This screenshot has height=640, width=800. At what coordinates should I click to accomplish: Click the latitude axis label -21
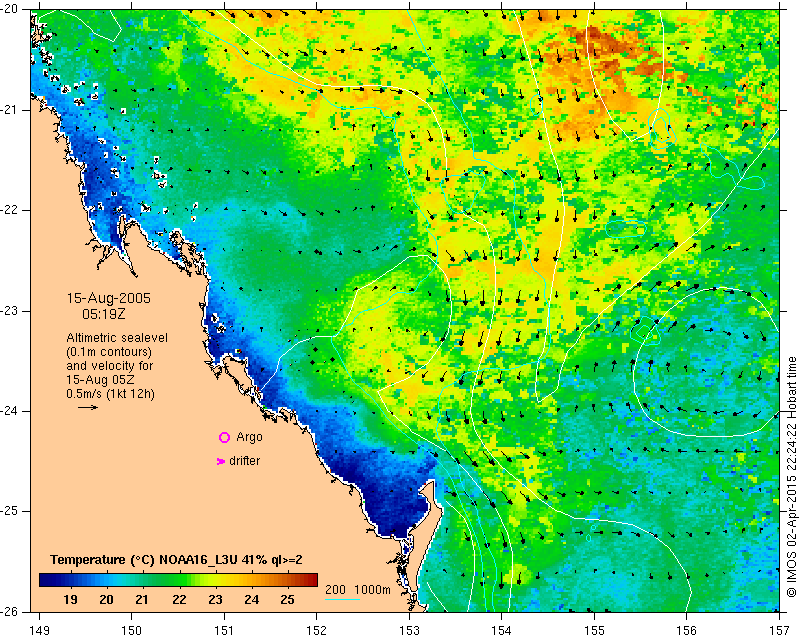[x=10, y=110]
